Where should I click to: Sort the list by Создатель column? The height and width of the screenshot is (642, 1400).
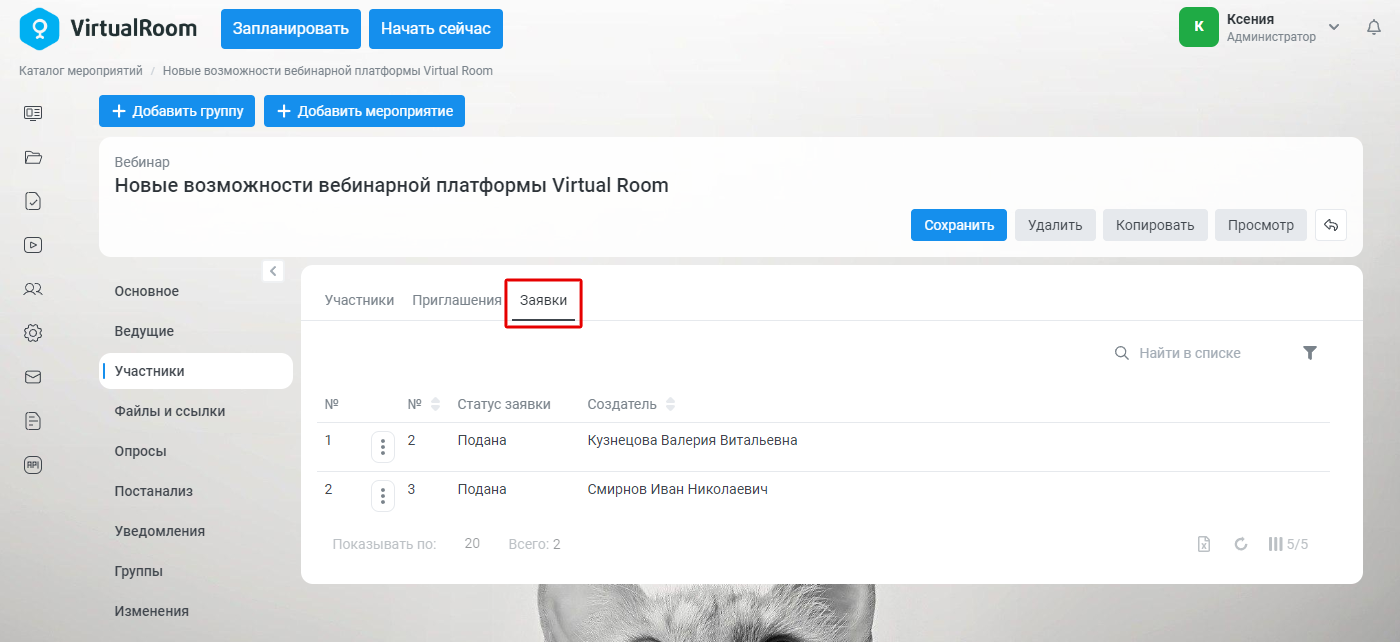(670, 405)
